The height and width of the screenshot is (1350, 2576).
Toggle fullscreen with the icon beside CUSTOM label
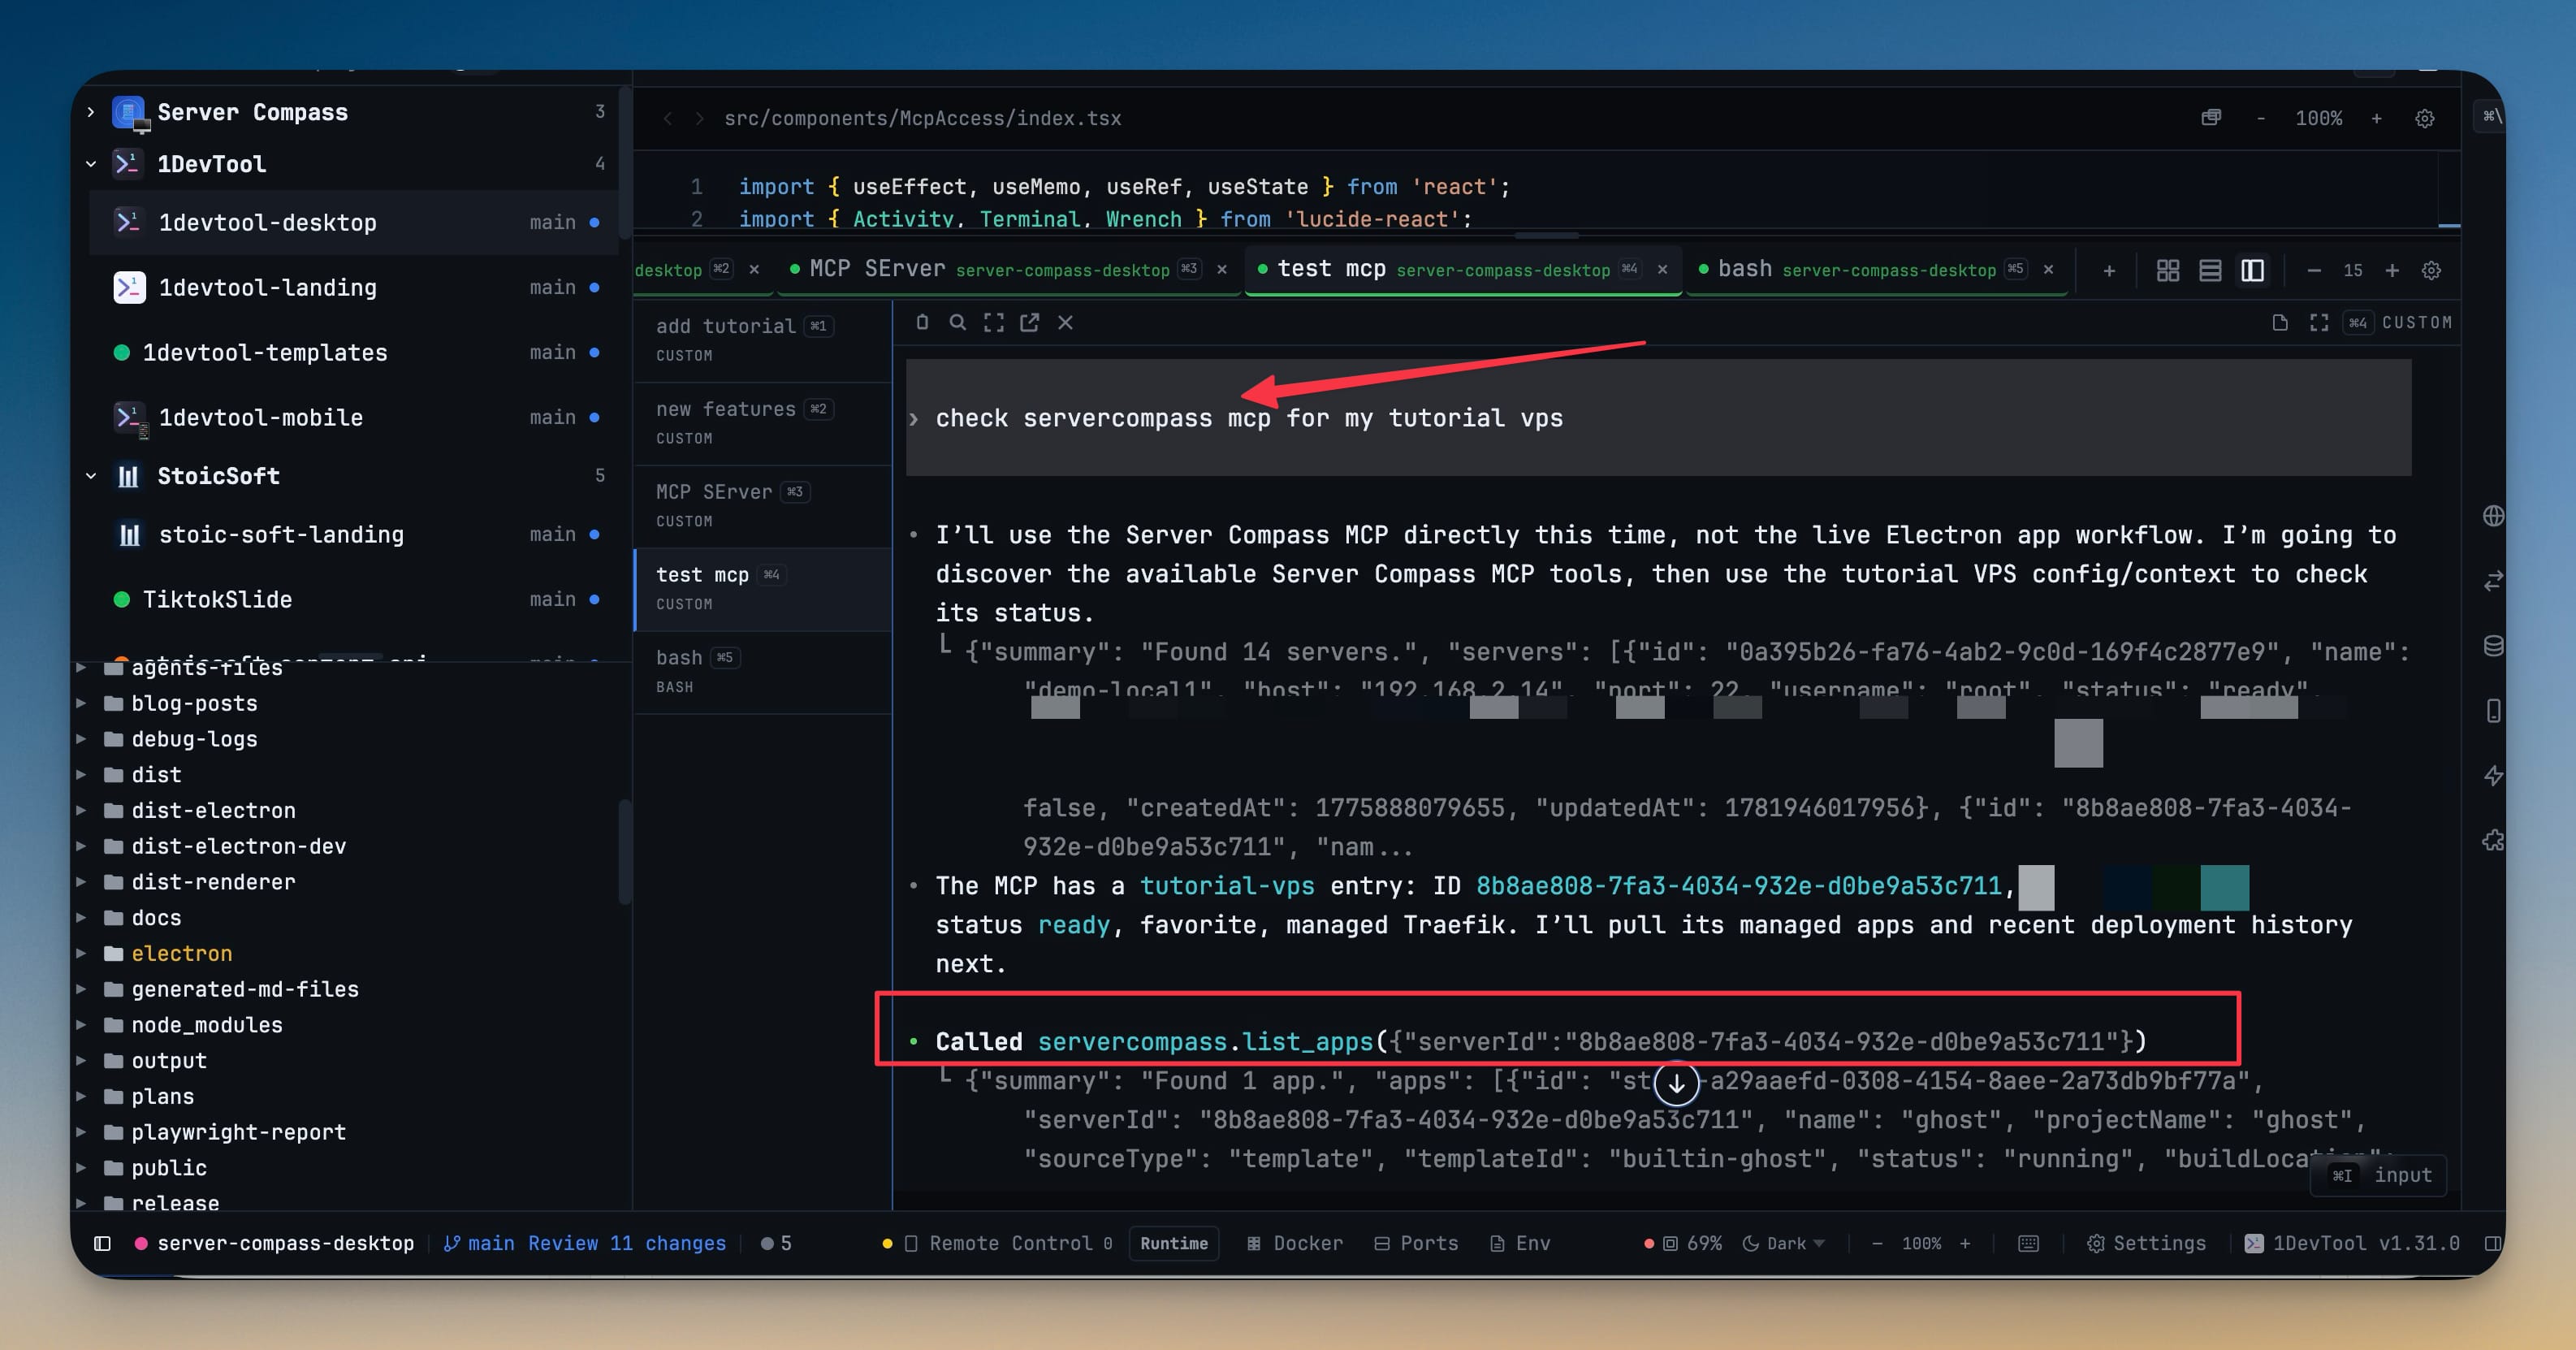click(x=2319, y=322)
